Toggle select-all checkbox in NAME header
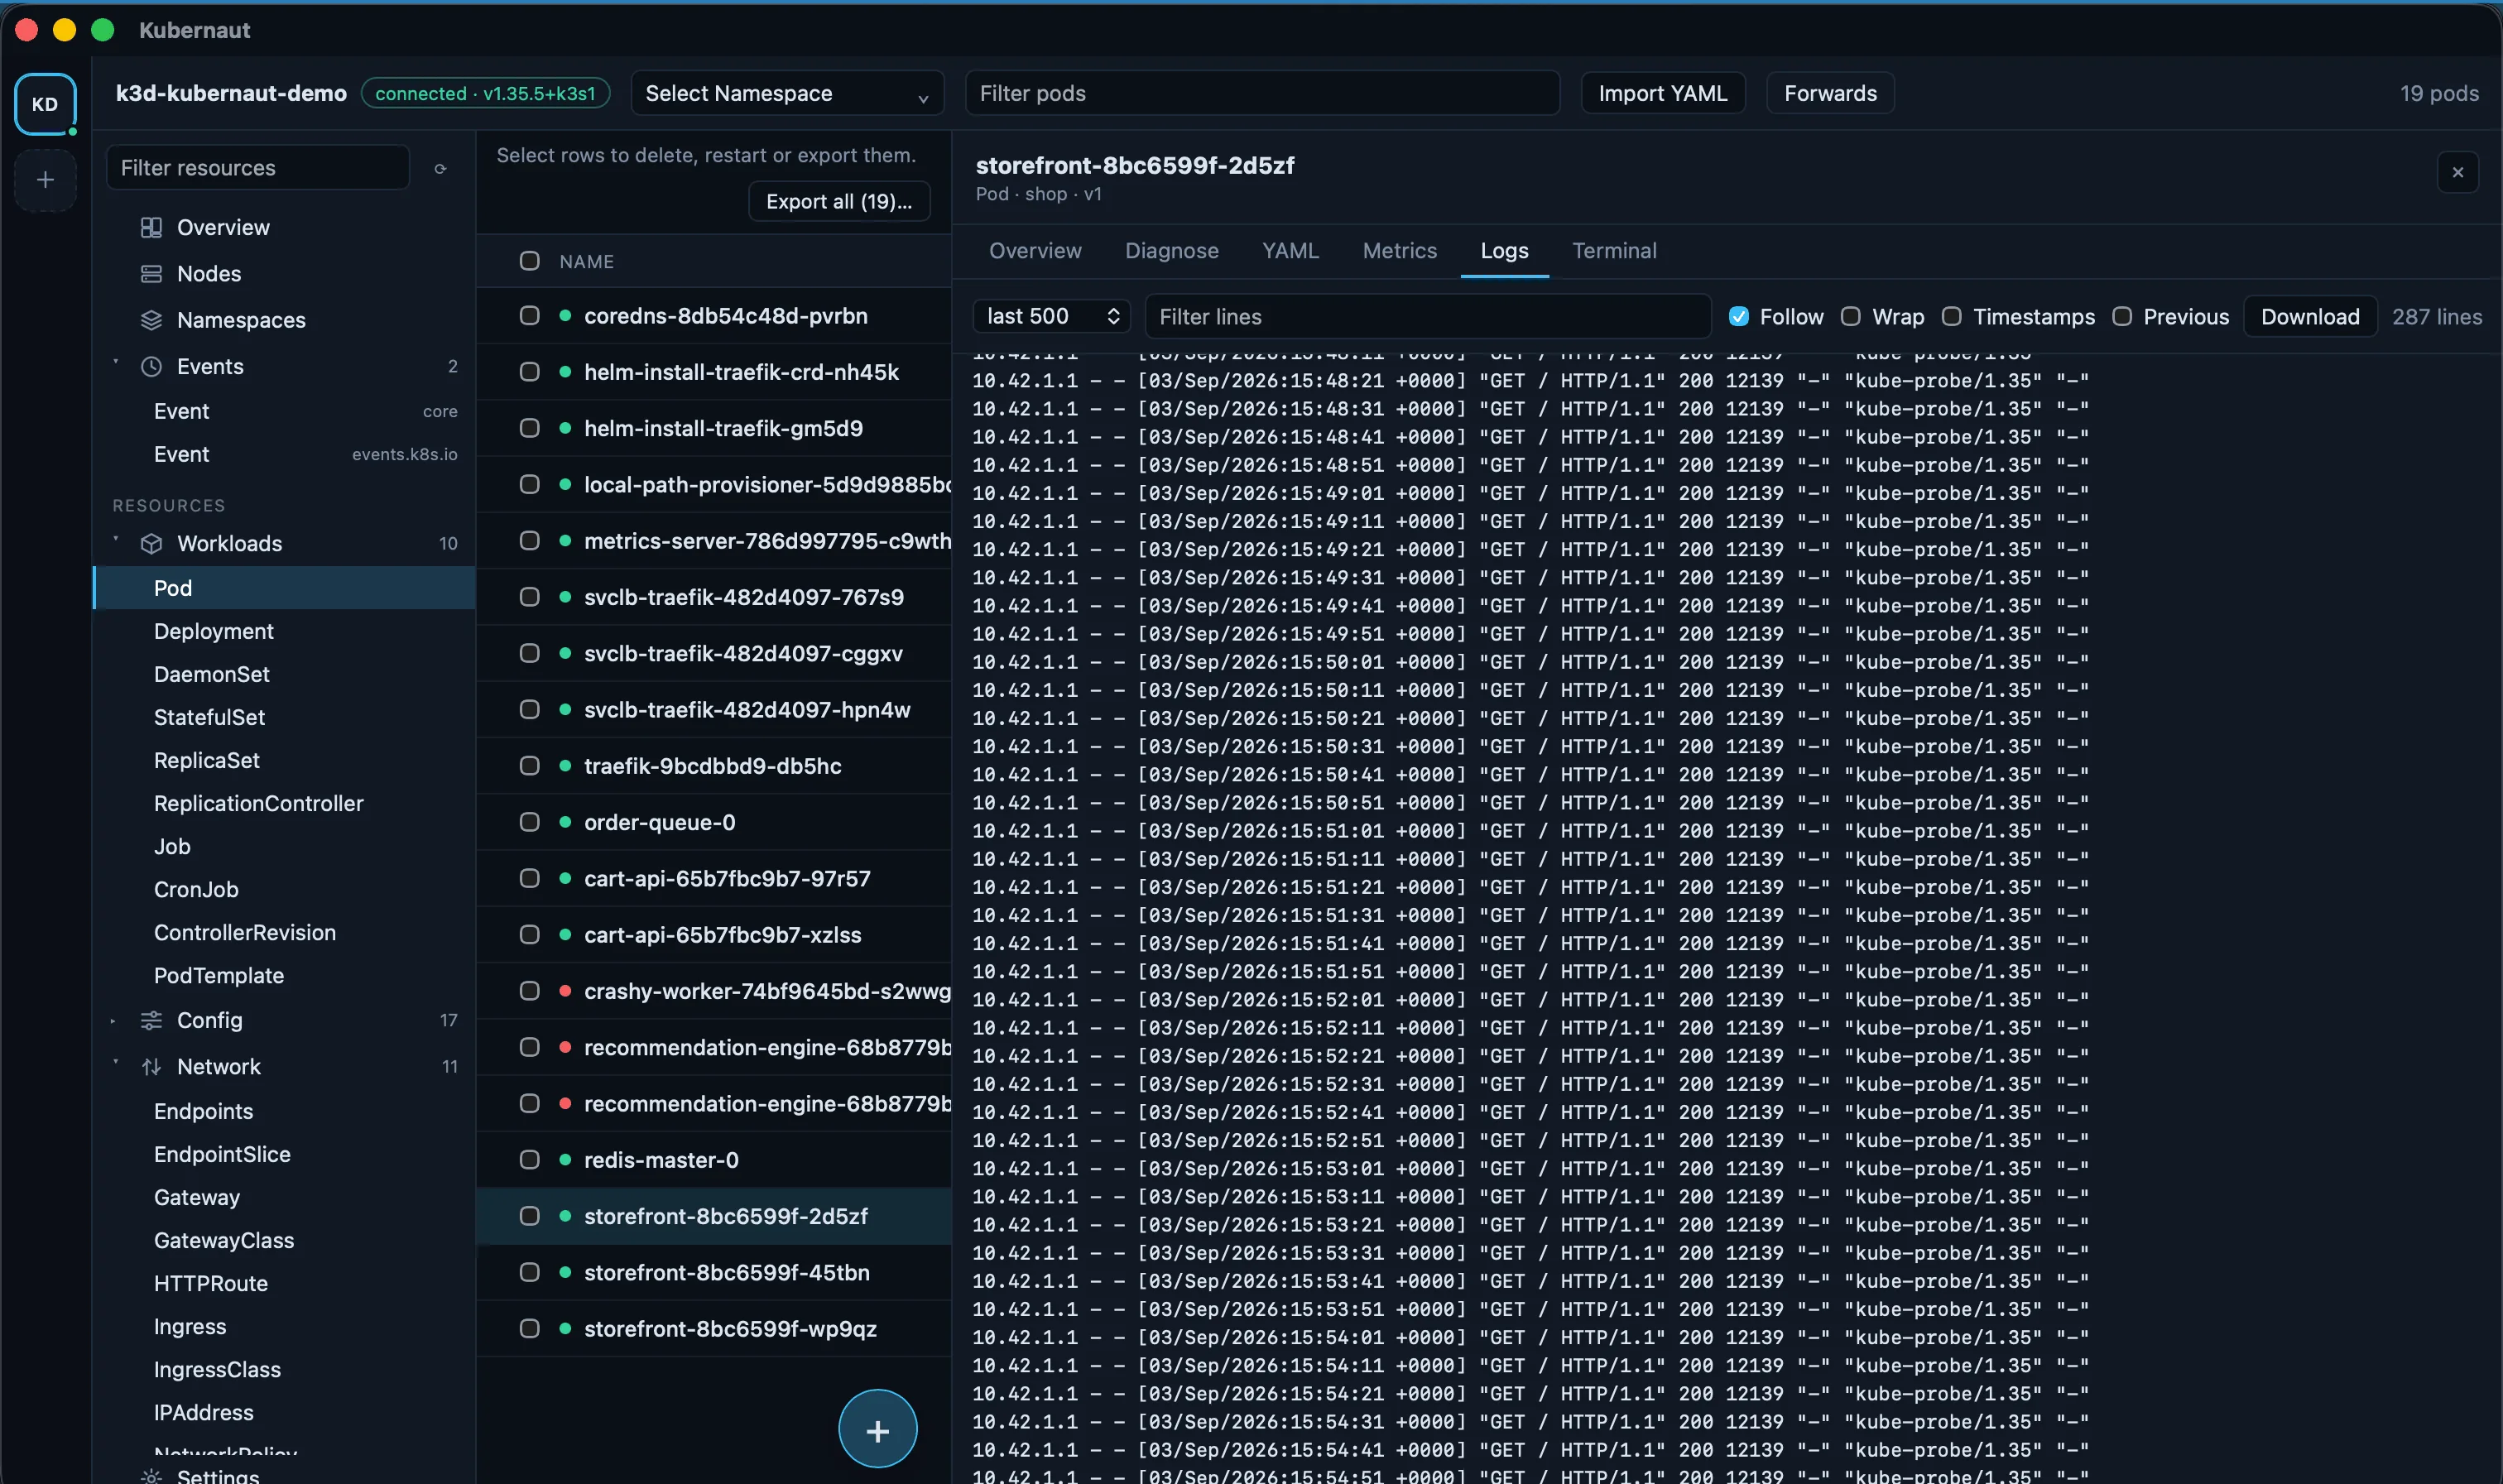Image resolution: width=2503 pixels, height=1484 pixels. tap(529, 261)
